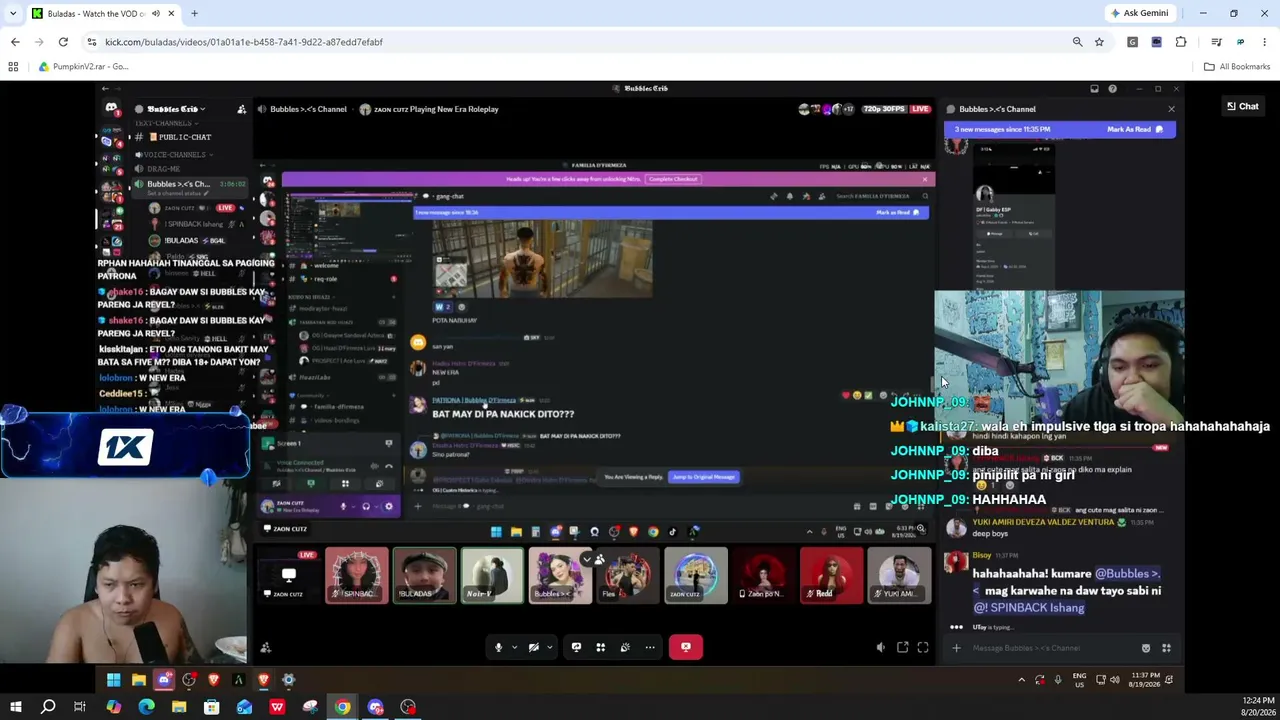The height and width of the screenshot is (720, 1280).
Task: Select the Noir-V participant tile
Action: (x=492, y=576)
